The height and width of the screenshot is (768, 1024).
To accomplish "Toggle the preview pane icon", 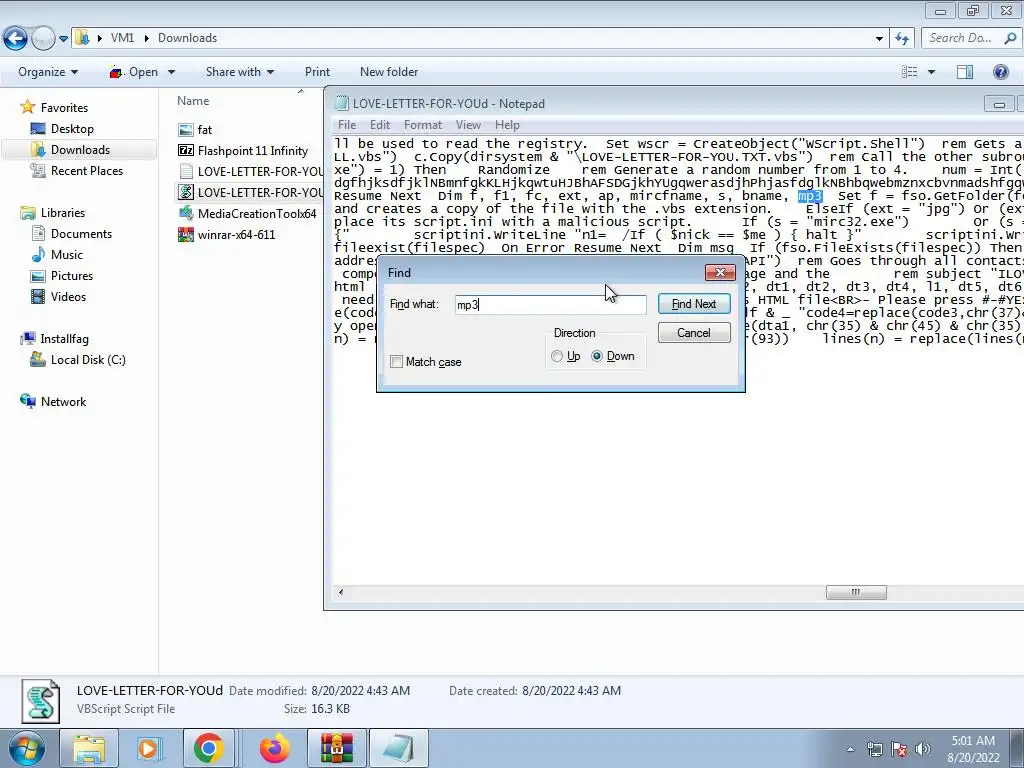I will [x=965, y=72].
